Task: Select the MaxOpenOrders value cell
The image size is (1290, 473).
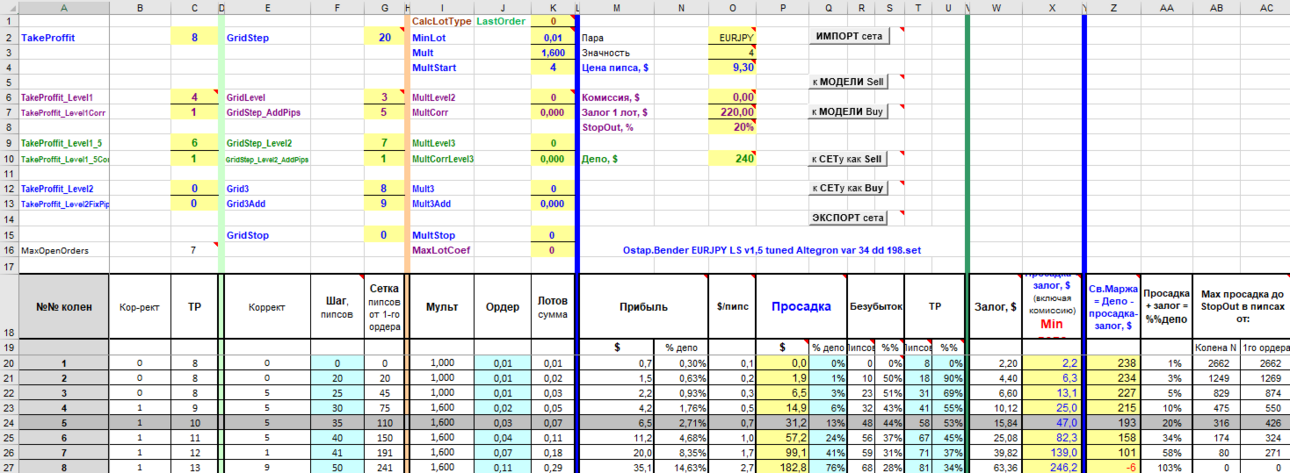Action: (x=194, y=248)
